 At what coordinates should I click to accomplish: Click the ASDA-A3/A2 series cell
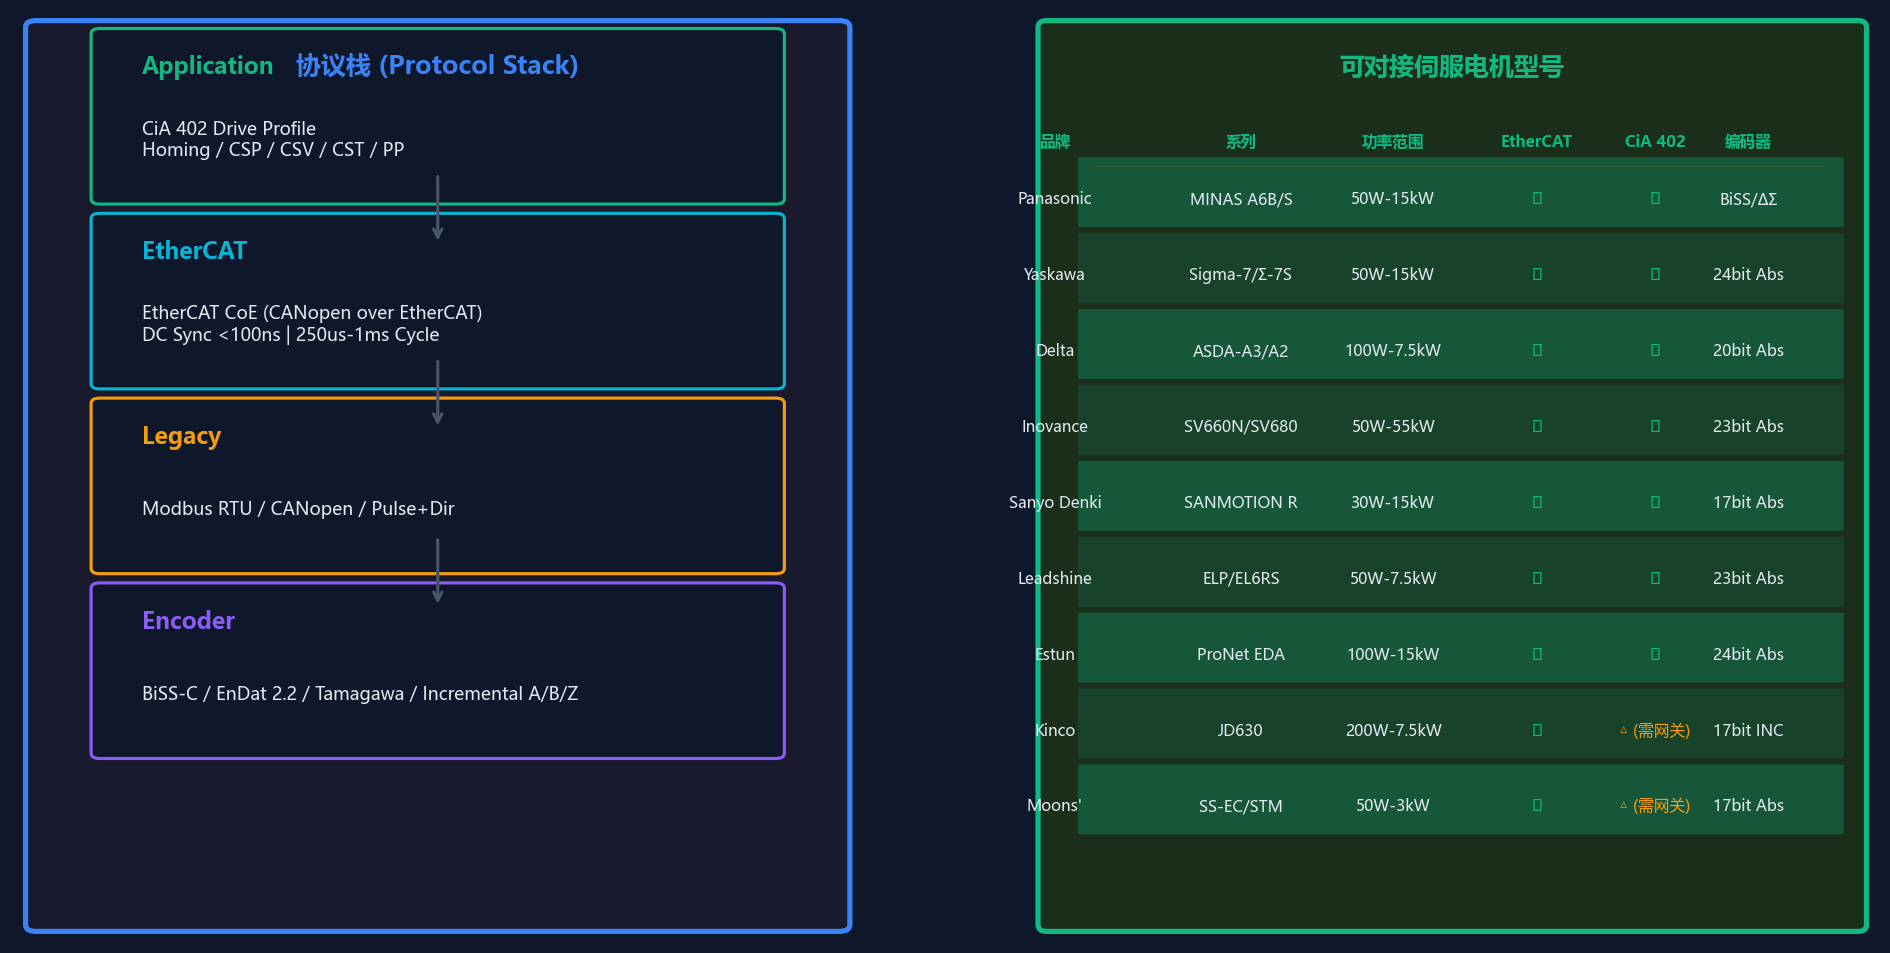click(1241, 351)
